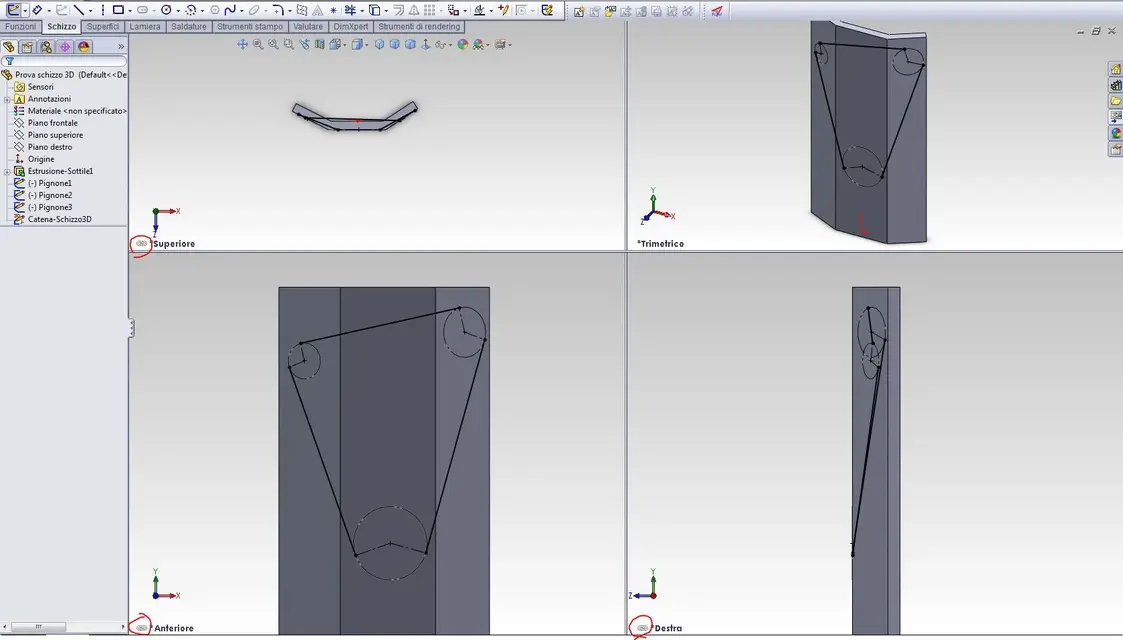The width and height of the screenshot is (1123, 640).
Task: Click Display/Delete Relations icon
Action: (479, 11)
